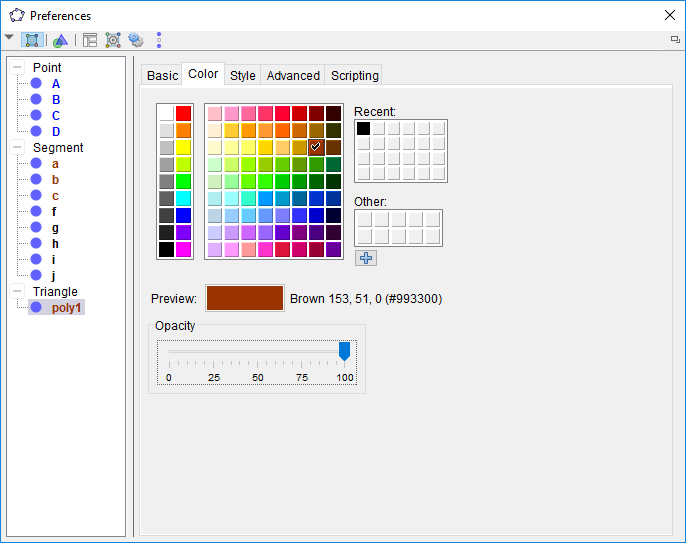
Task: Open the Defaults preferences icon
Action: pyautogui.click(x=113, y=40)
